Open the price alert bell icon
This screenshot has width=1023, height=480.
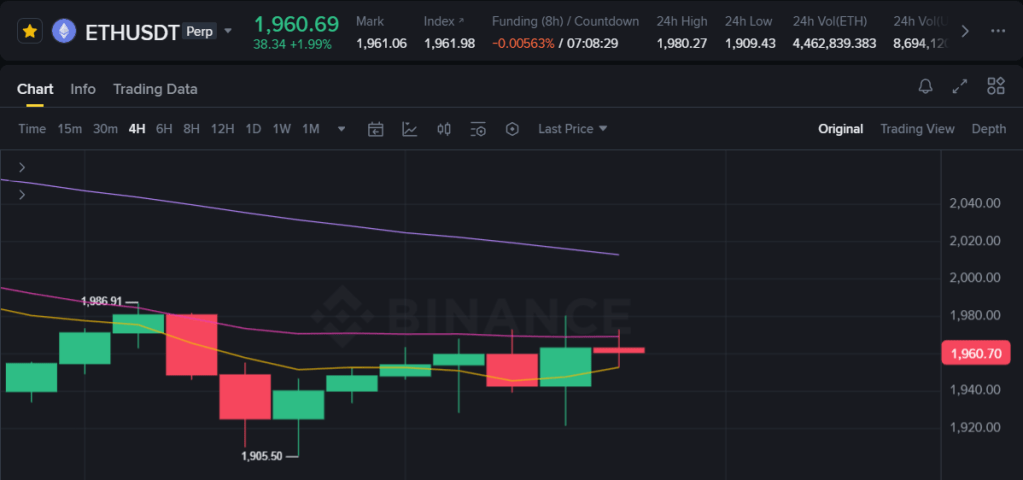(x=925, y=87)
